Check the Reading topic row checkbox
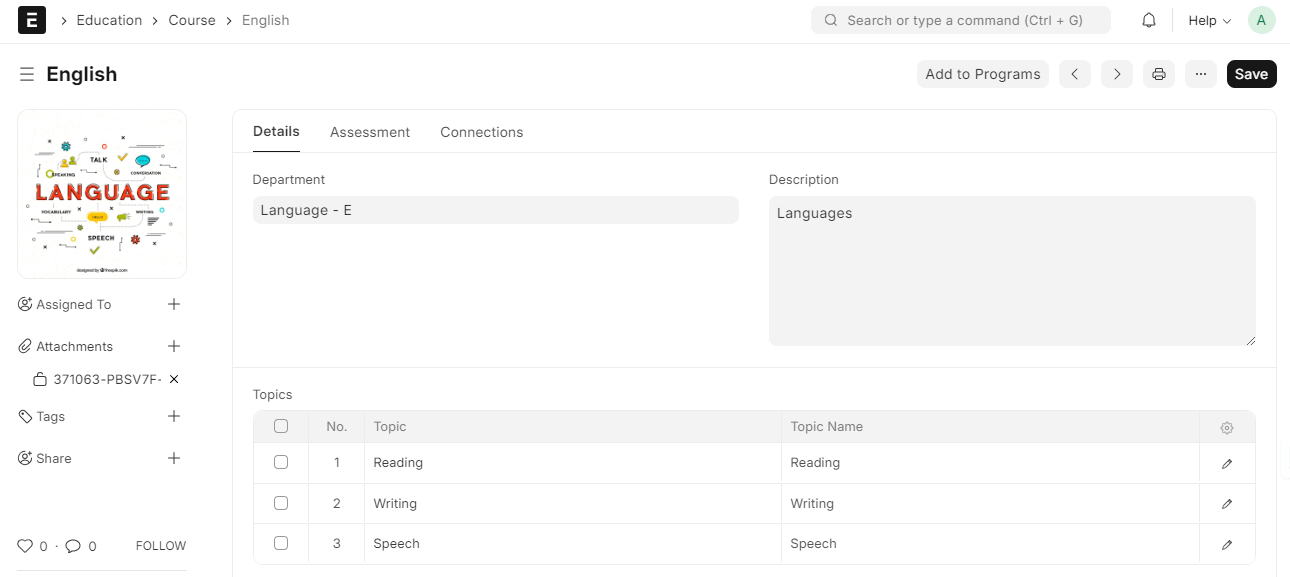The width and height of the screenshot is (1290, 577). tap(281, 462)
